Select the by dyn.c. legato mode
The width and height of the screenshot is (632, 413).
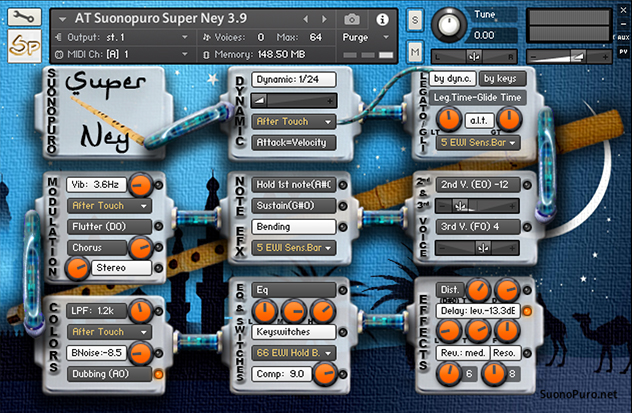coord(453,79)
